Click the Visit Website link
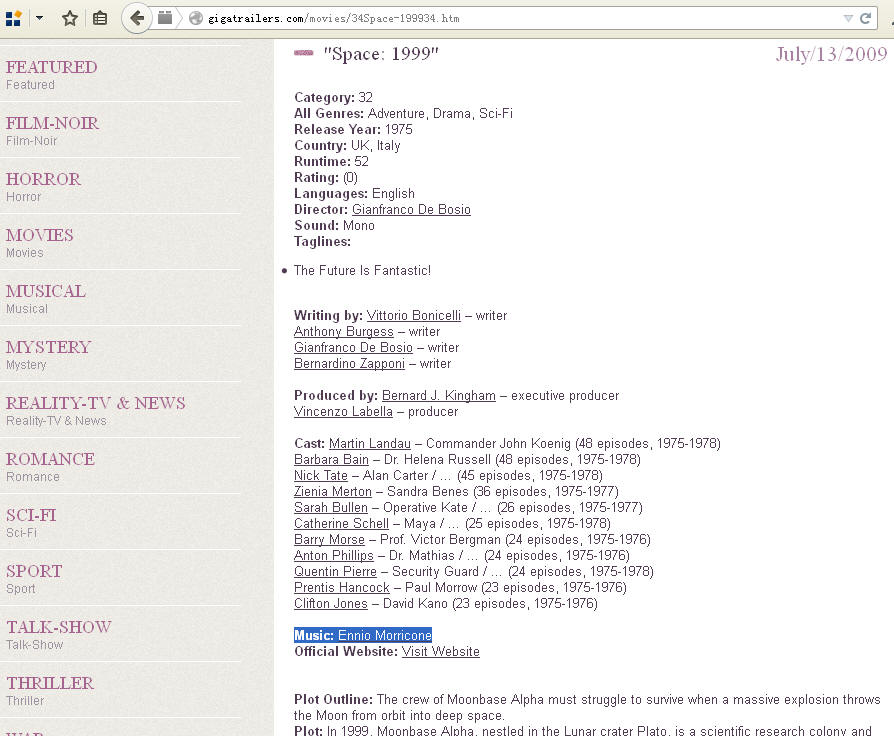 (440, 651)
